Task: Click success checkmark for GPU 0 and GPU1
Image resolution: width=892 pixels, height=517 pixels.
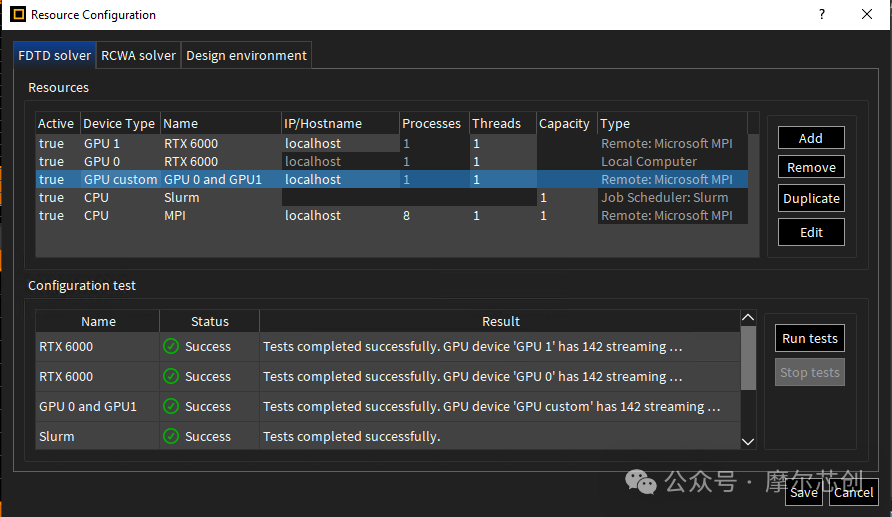Action: tap(171, 406)
